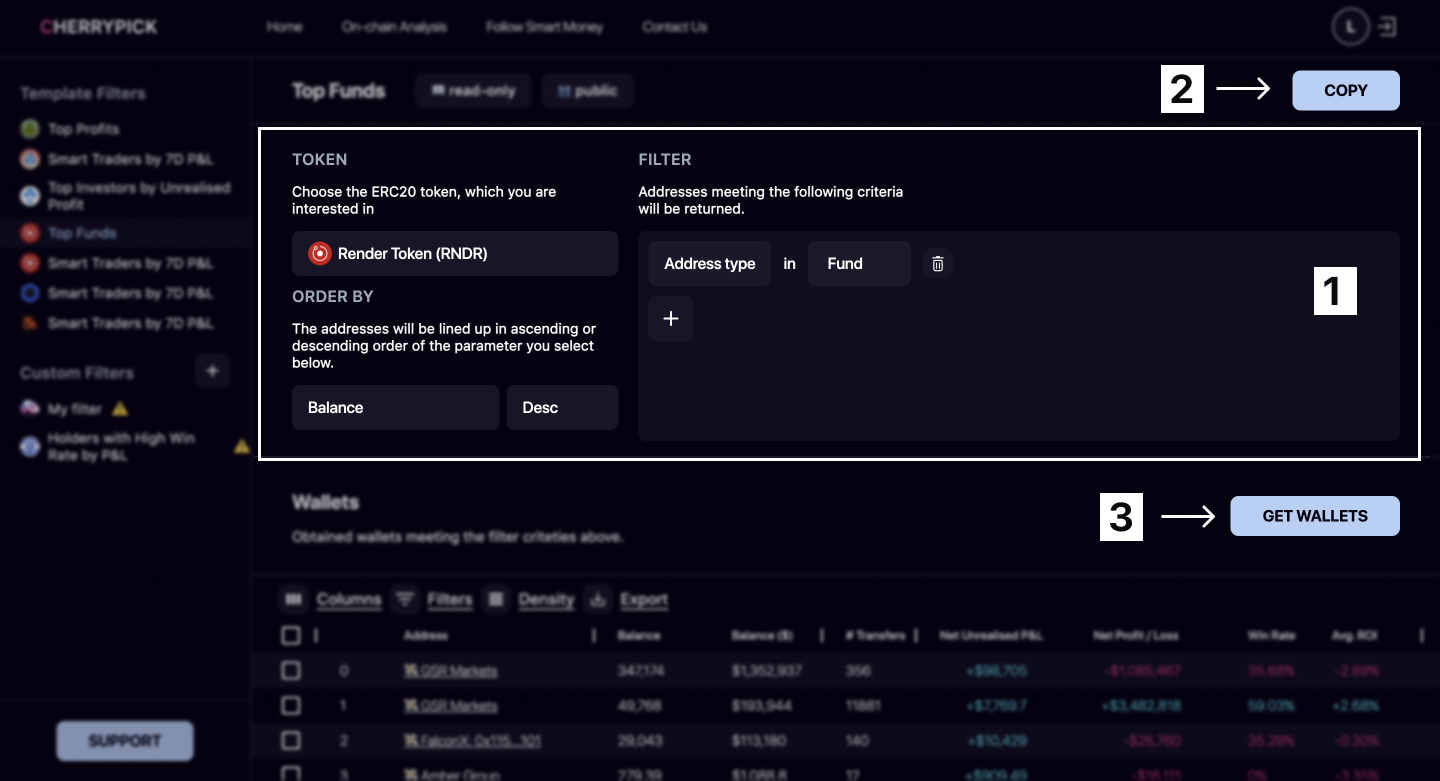Select the checkbox for FalconX row
This screenshot has width=1440, height=781.
coord(291,741)
